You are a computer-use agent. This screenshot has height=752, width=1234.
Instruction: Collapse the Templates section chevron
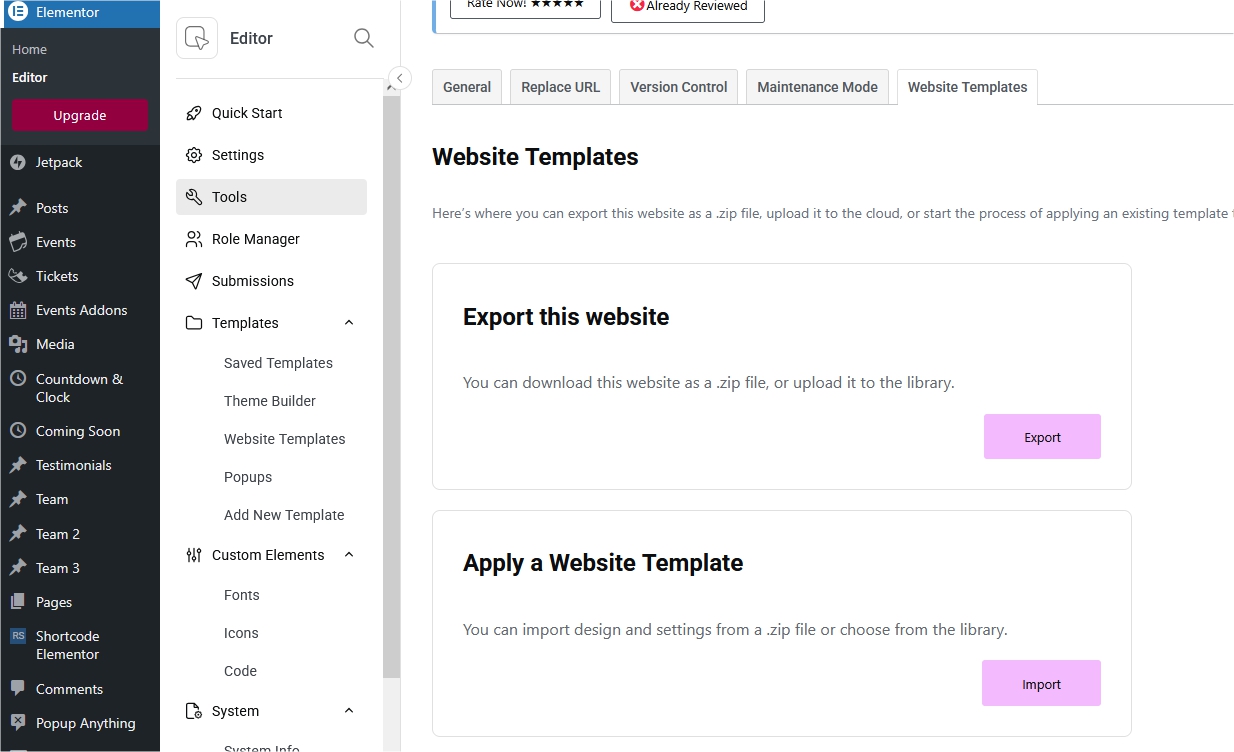349,323
